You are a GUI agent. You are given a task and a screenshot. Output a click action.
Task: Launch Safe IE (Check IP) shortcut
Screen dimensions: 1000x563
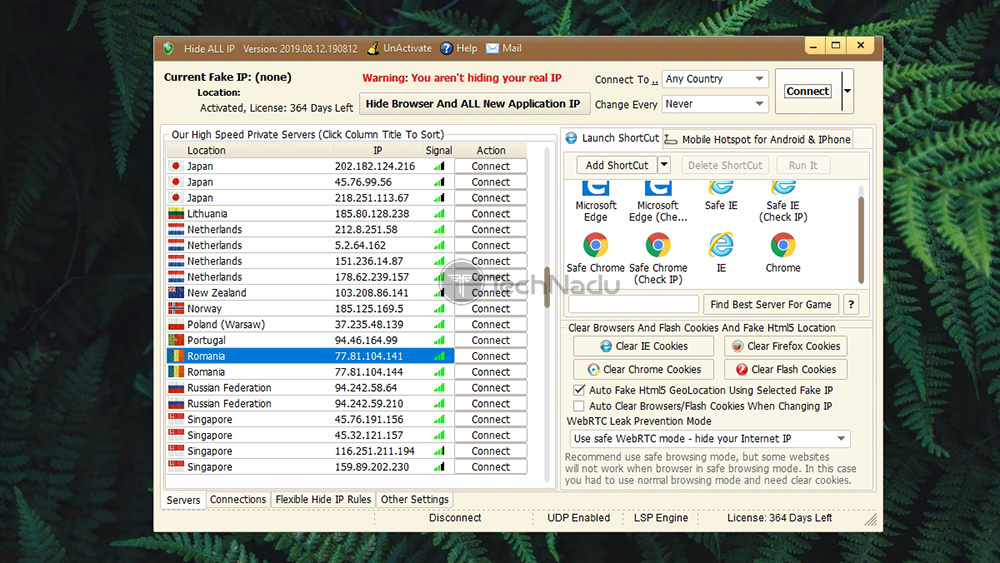coord(783,201)
